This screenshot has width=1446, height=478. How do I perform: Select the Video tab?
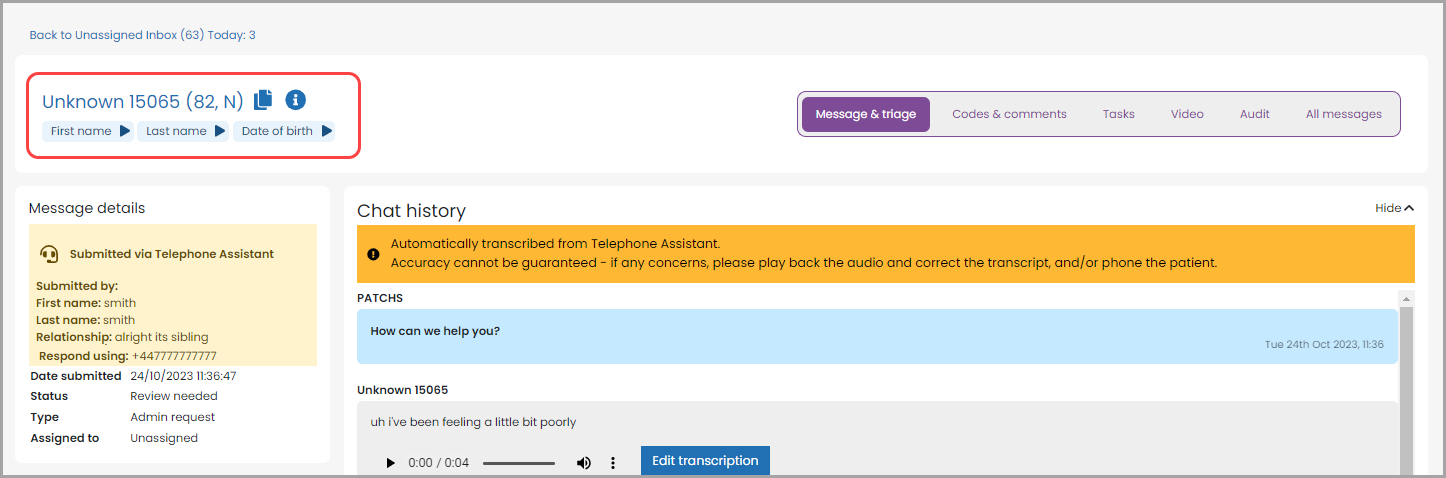pos(1187,114)
